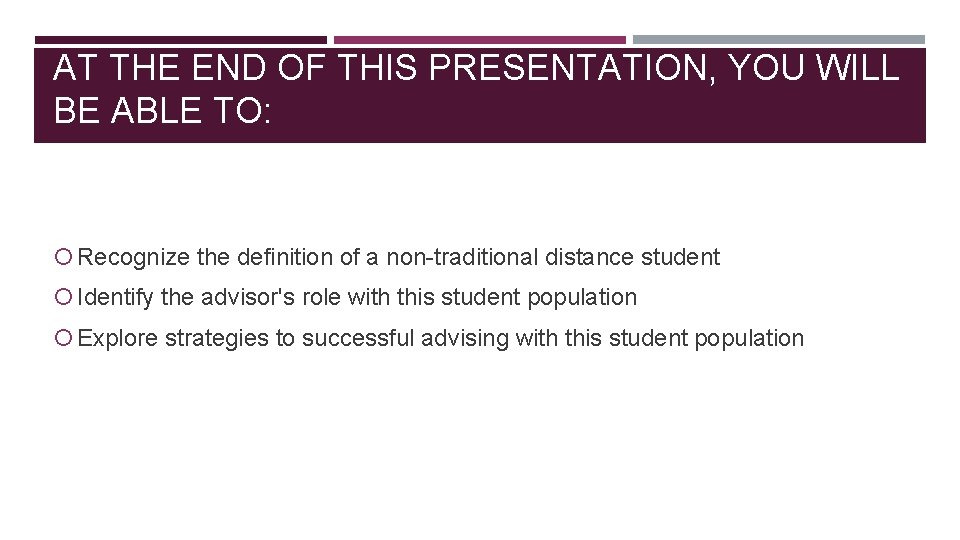The width and height of the screenshot is (960, 540).
Task: Click the word "PRESENTATION," in the title
Action: click(x=572, y=67)
